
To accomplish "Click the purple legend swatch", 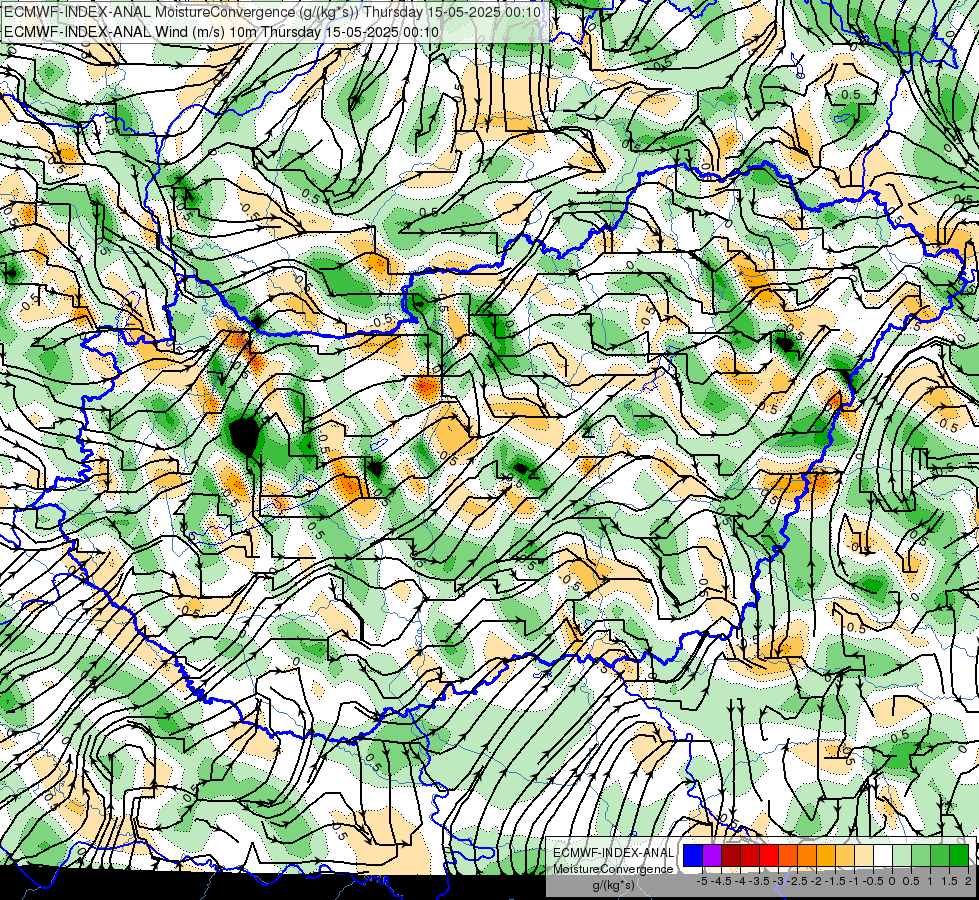I will [x=712, y=855].
